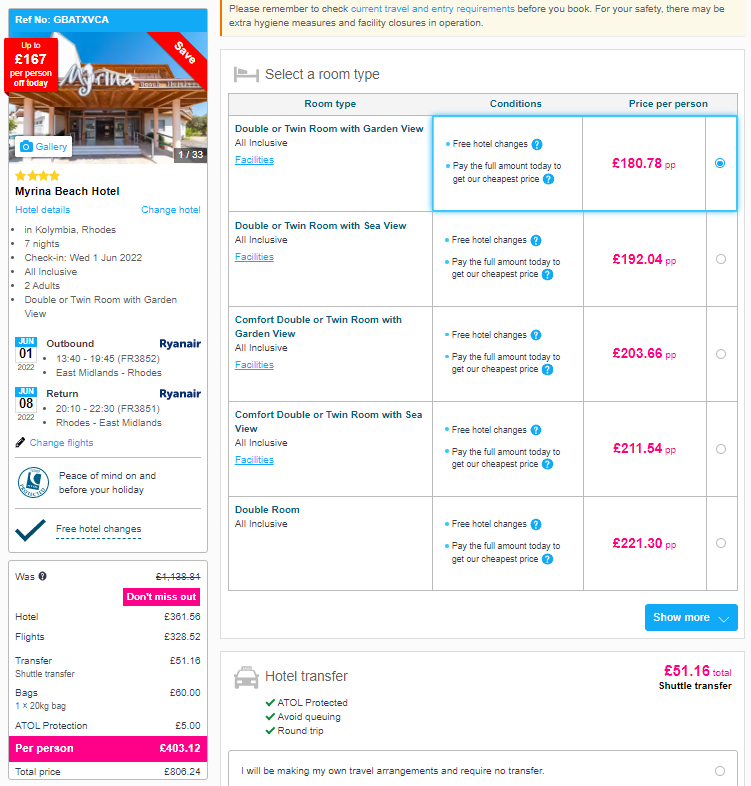Click the Was price help question icon

[43, 576]
